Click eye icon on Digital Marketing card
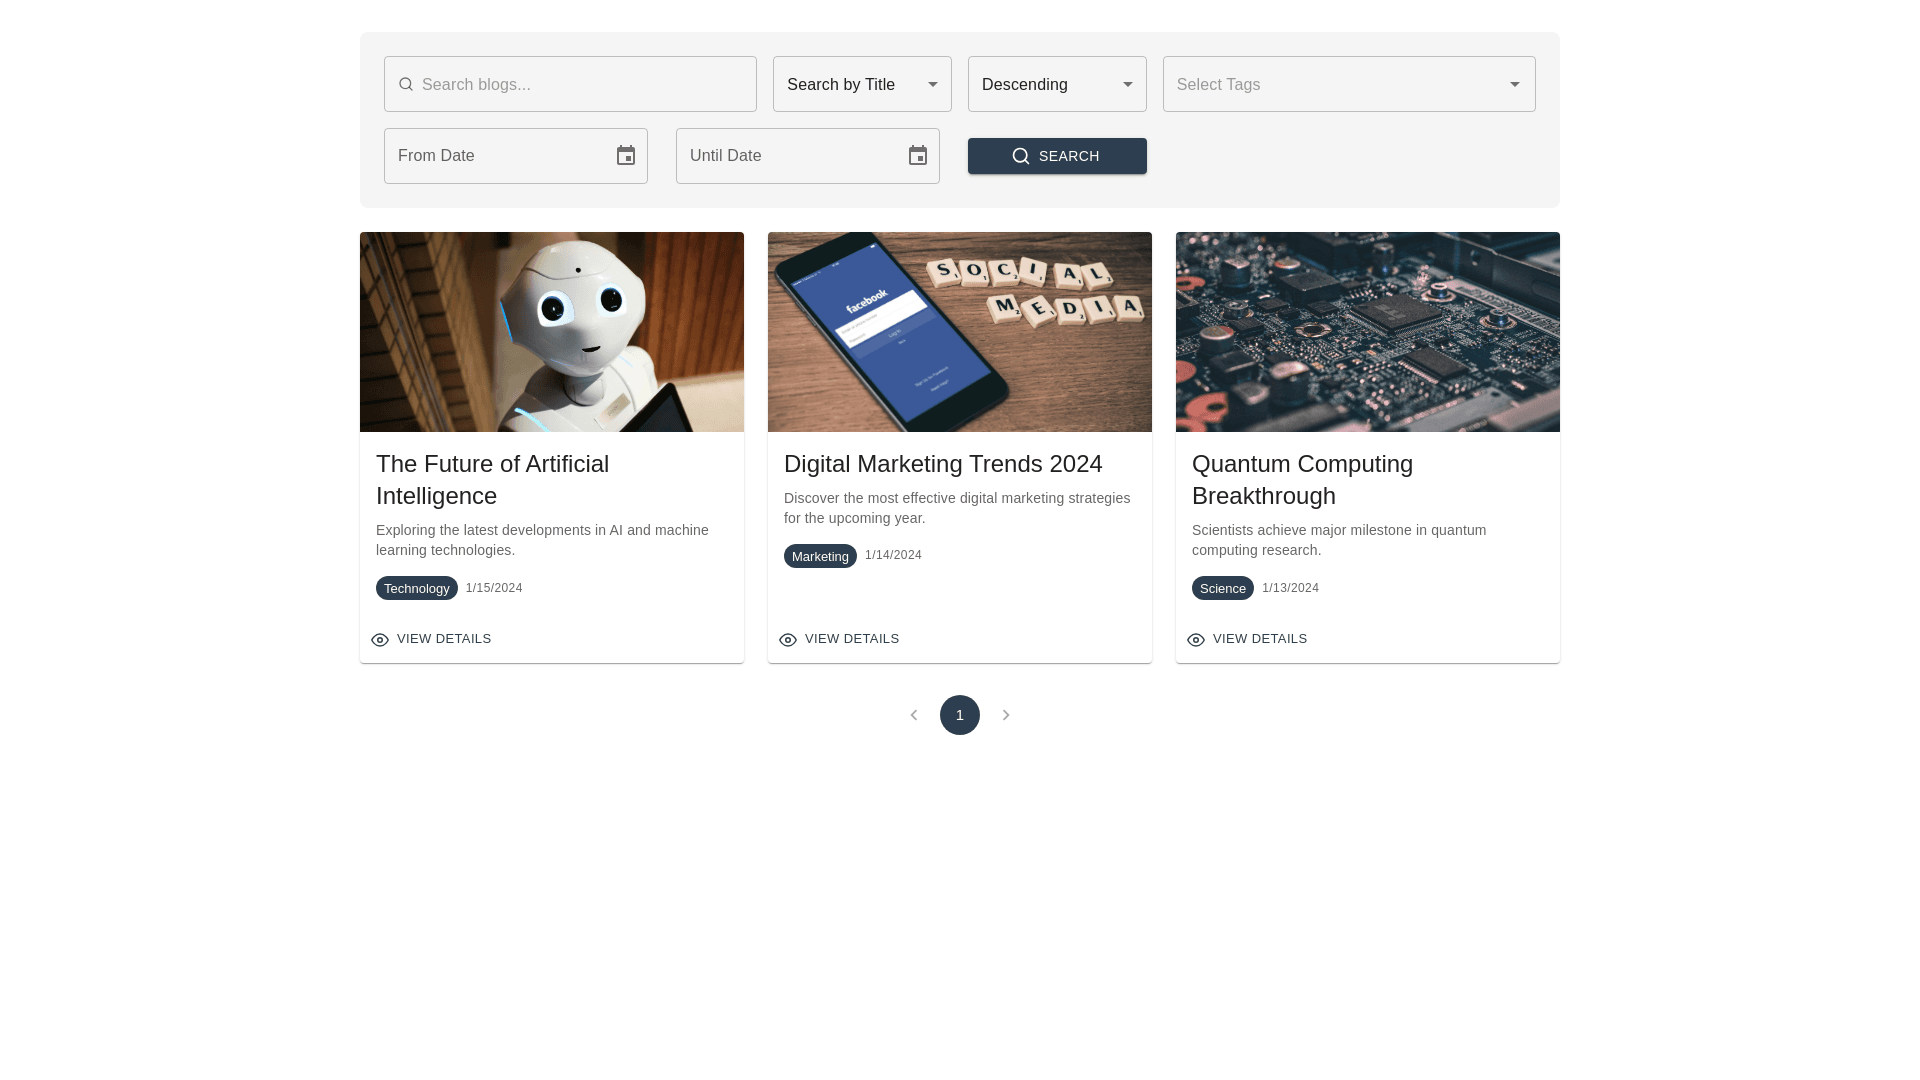Viewport: 1920px width, 1080px height. point(788,640)
